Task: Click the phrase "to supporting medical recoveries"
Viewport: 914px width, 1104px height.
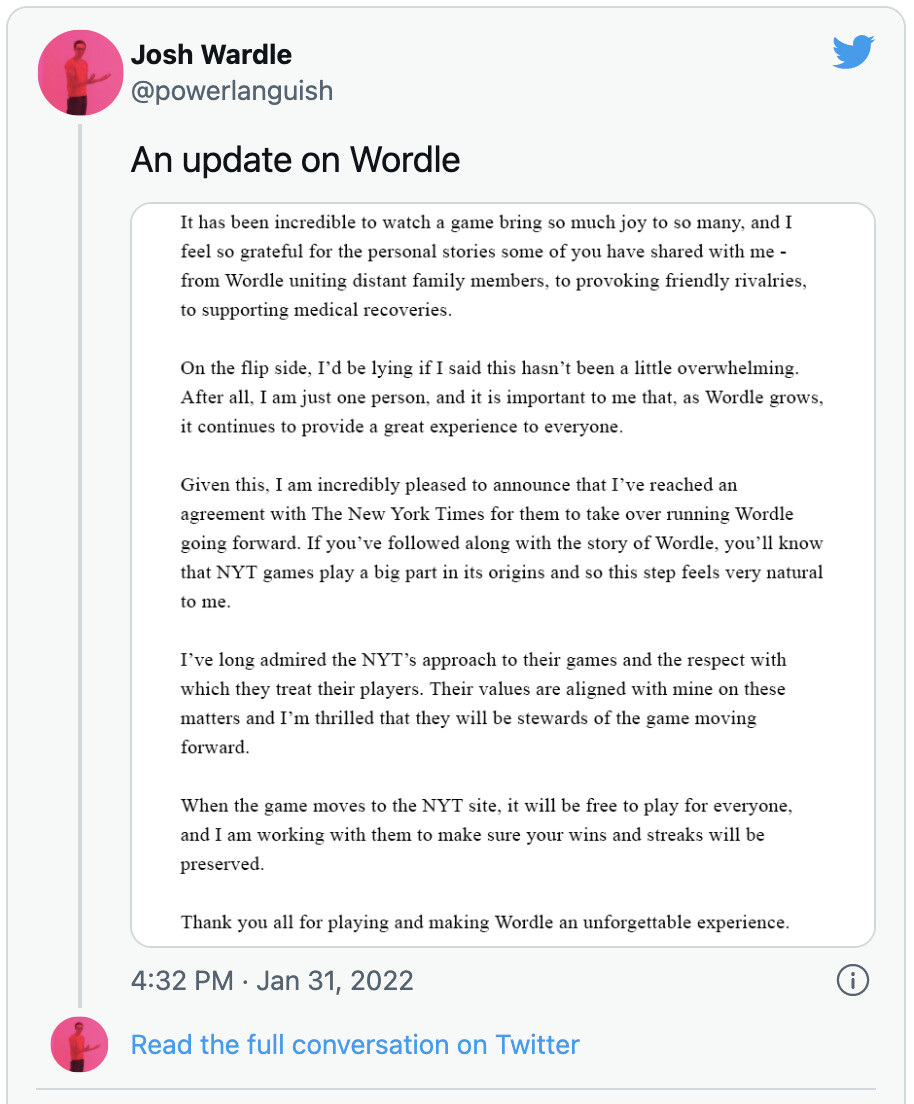Action: (x=316, y=310)
